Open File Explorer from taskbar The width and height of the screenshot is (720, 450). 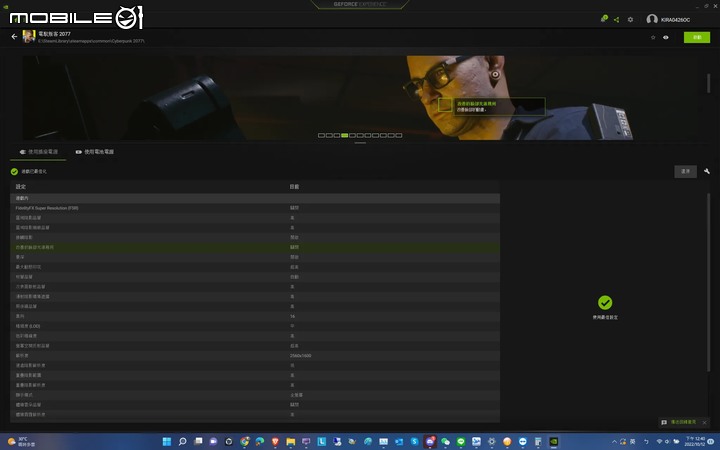pos(291,441)
